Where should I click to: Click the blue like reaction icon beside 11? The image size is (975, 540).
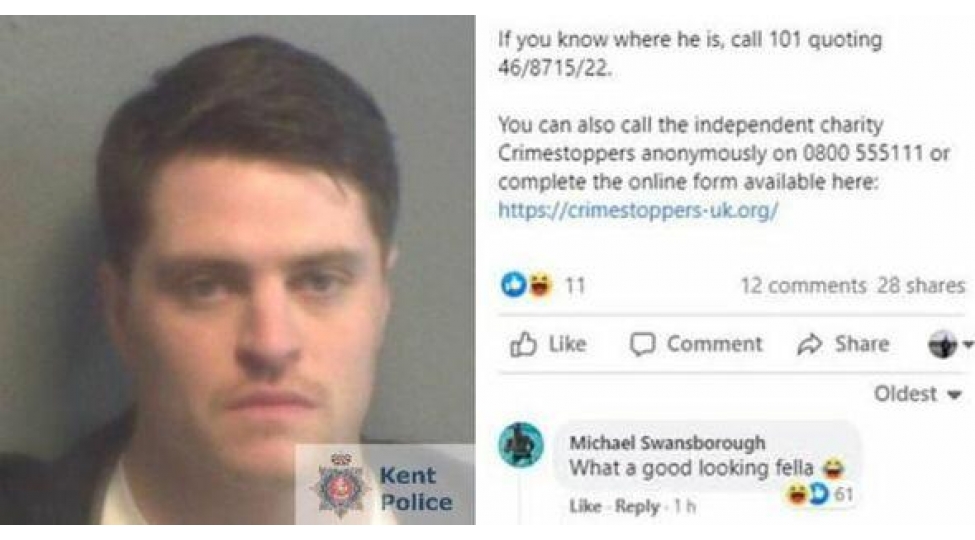(514, 285)
